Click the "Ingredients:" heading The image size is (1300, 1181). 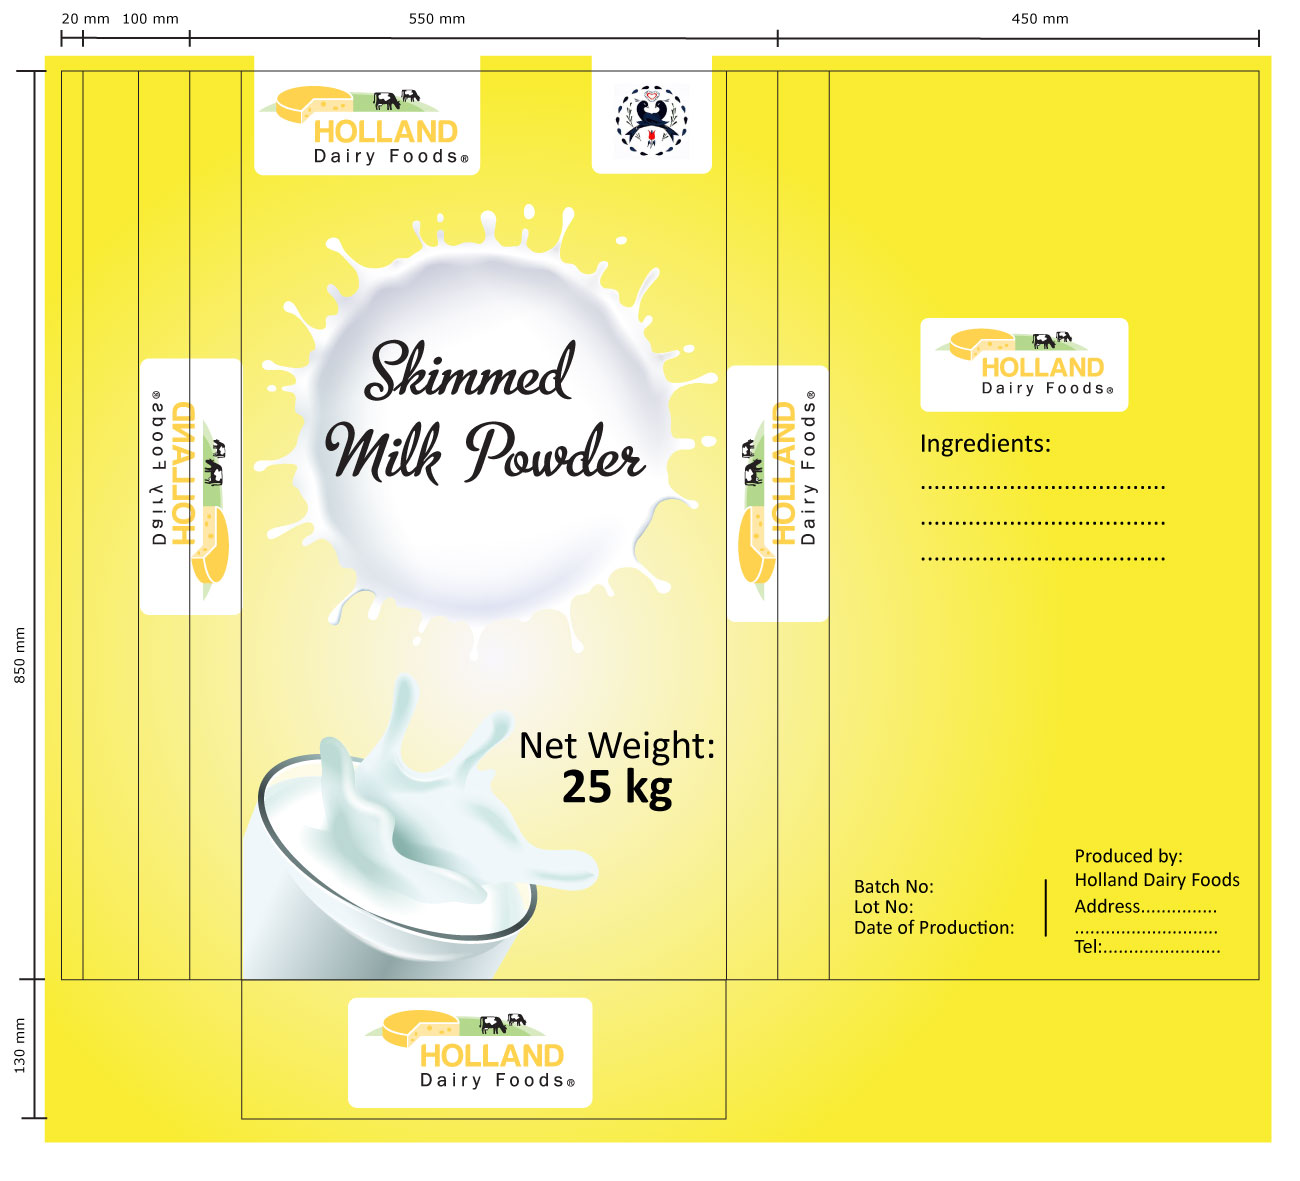point(985,443)
